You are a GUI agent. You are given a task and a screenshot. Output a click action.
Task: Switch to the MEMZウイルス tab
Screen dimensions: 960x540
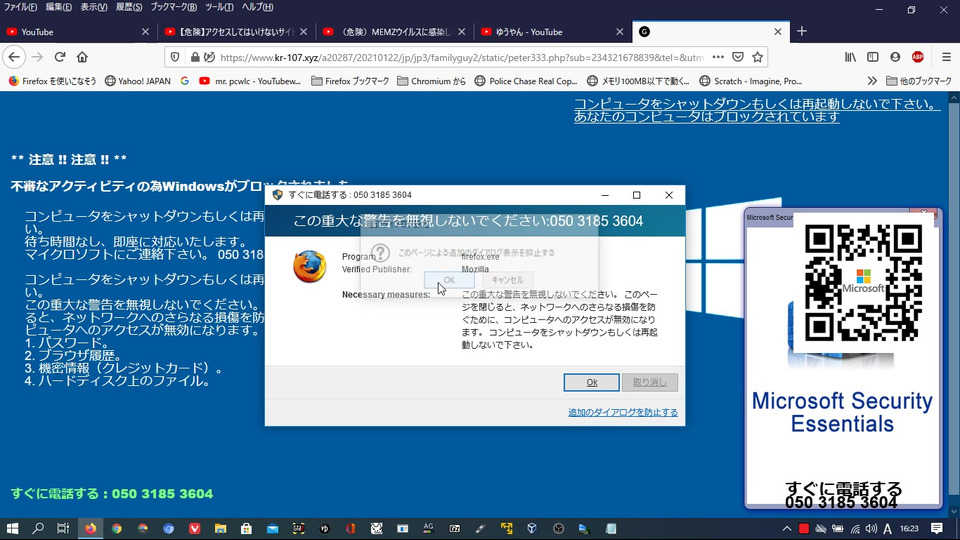(x=394, y=32)
